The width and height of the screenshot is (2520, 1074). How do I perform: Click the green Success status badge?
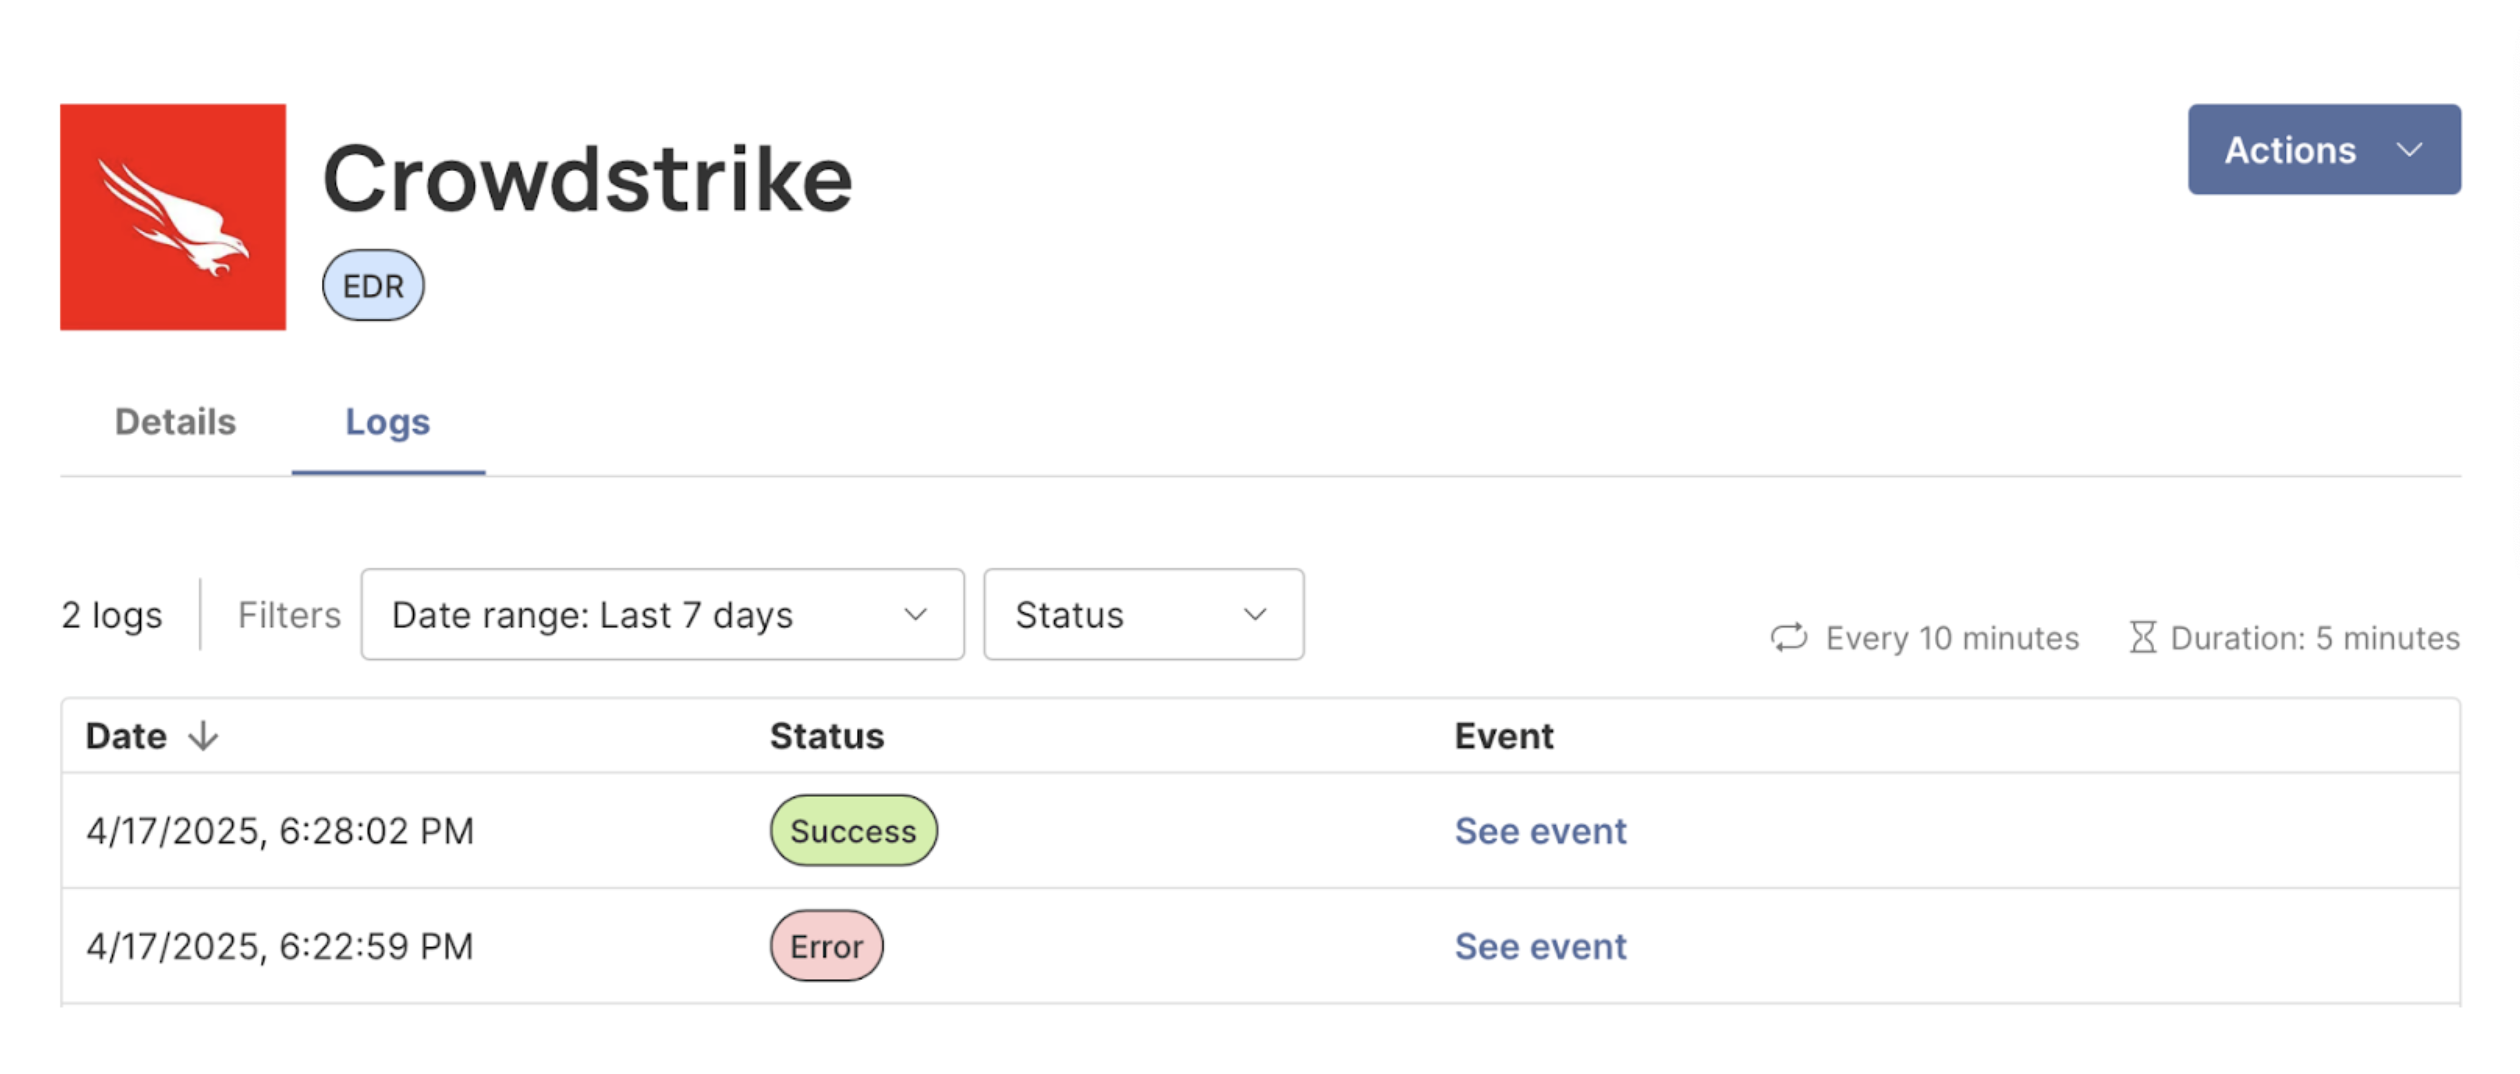pos(854,831)
